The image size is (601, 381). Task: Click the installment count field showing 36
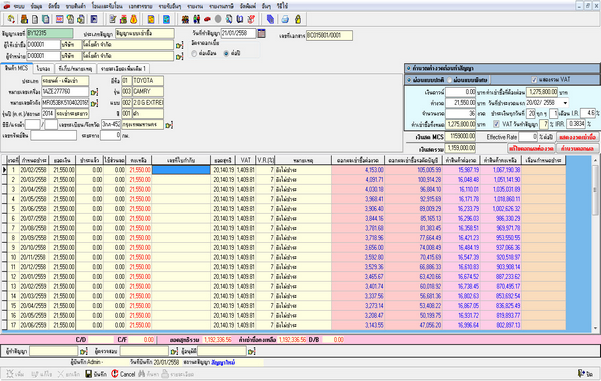click(460, 113)
